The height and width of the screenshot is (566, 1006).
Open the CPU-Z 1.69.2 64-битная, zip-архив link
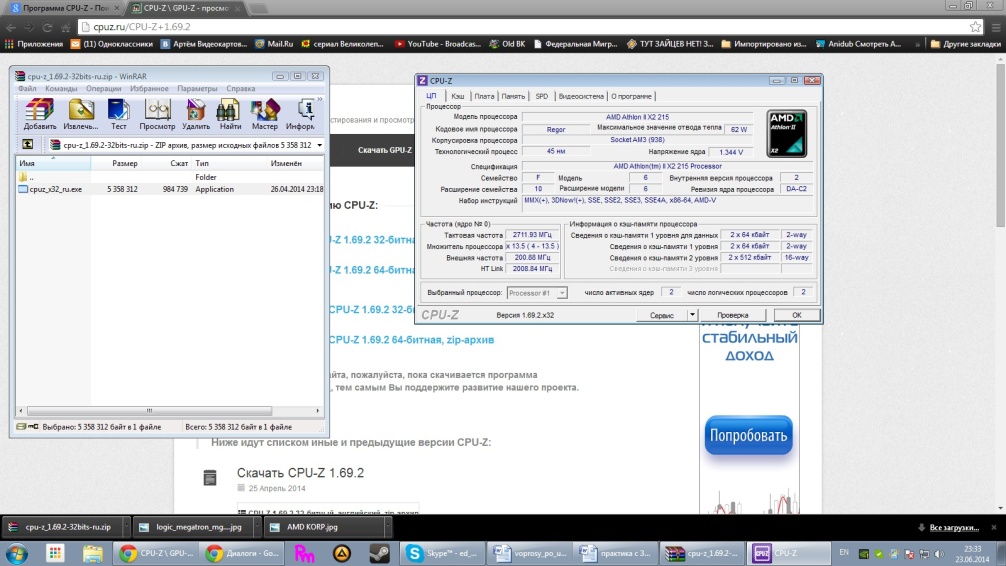412,340
